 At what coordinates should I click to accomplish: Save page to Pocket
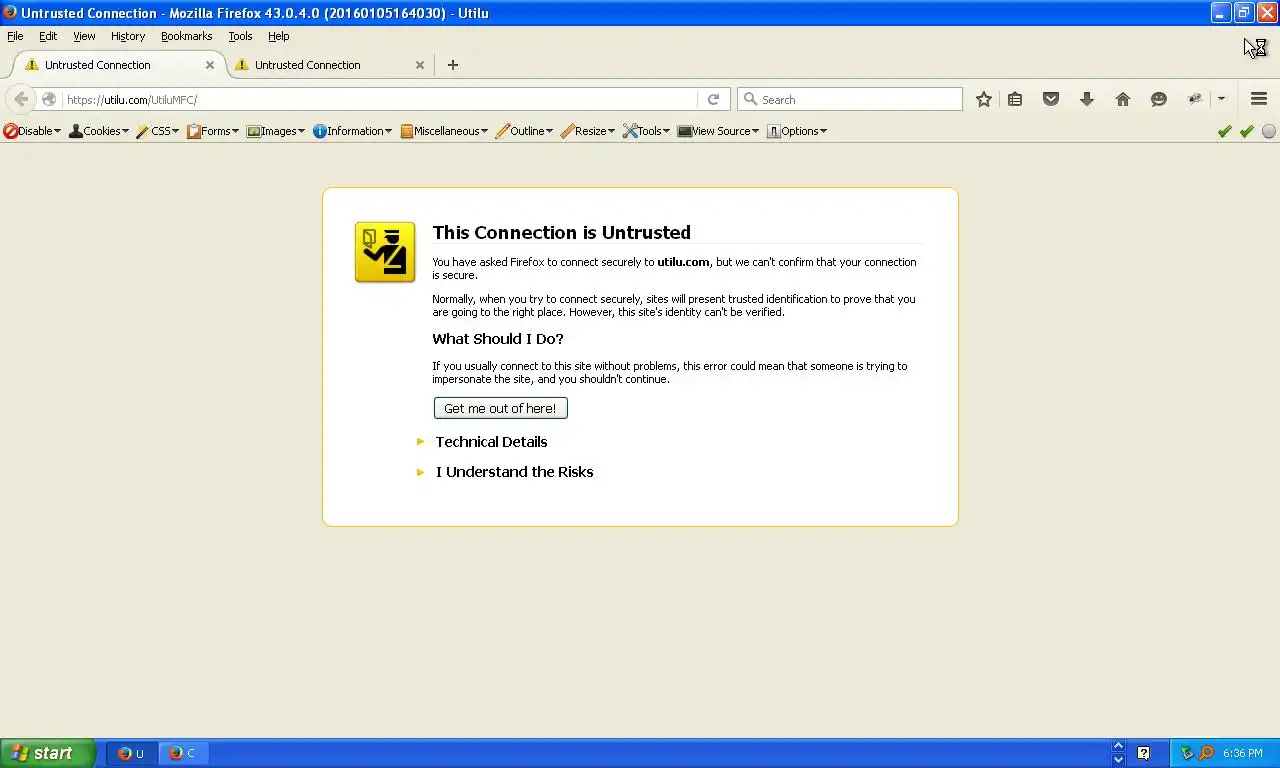pos(1051,99)
